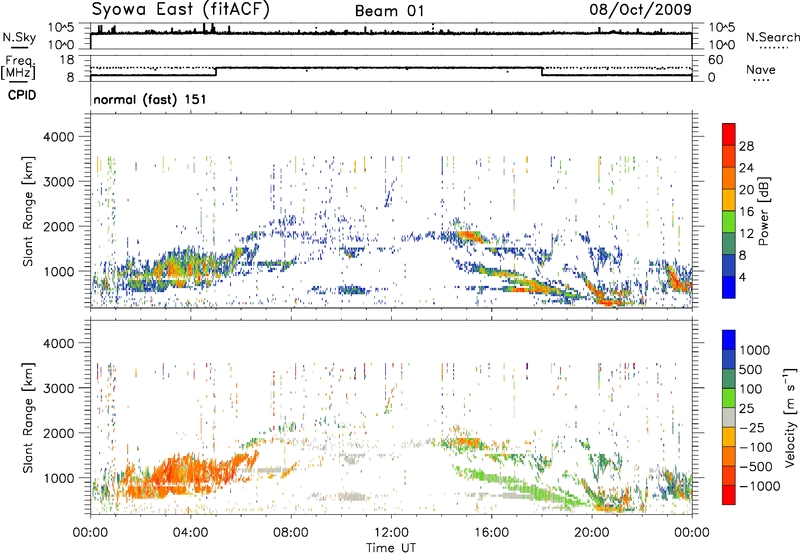Select the "CPID" row label

[x=21, y=95]
